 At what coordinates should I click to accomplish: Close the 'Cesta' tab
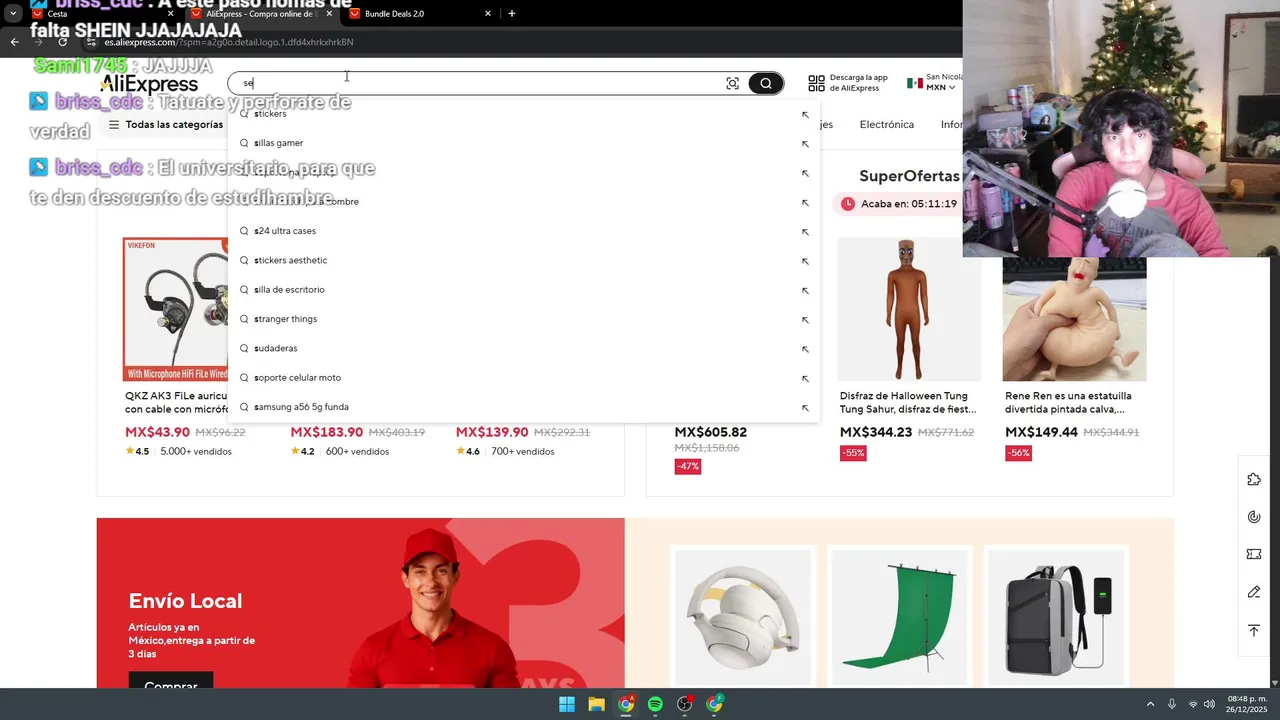tap(171, 14)
